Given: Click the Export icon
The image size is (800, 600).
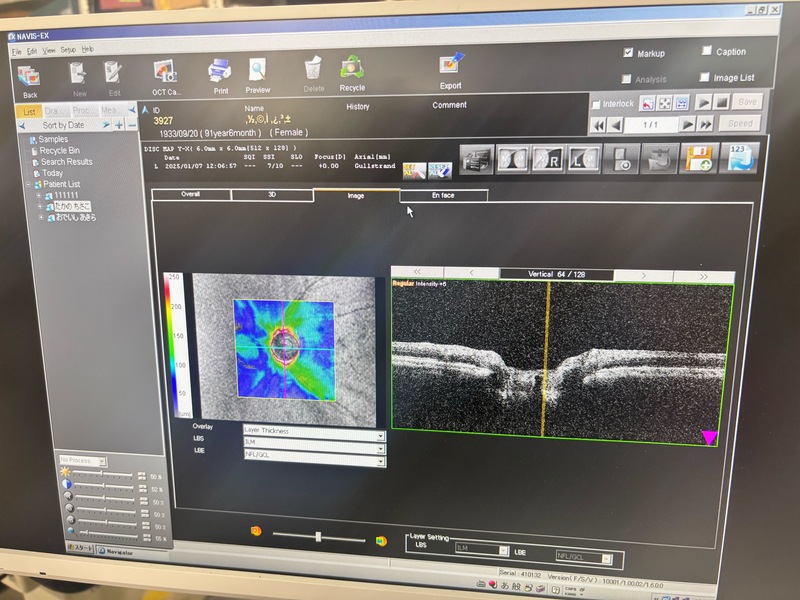Looking at the screenshot, I should [x=450, y=68].
